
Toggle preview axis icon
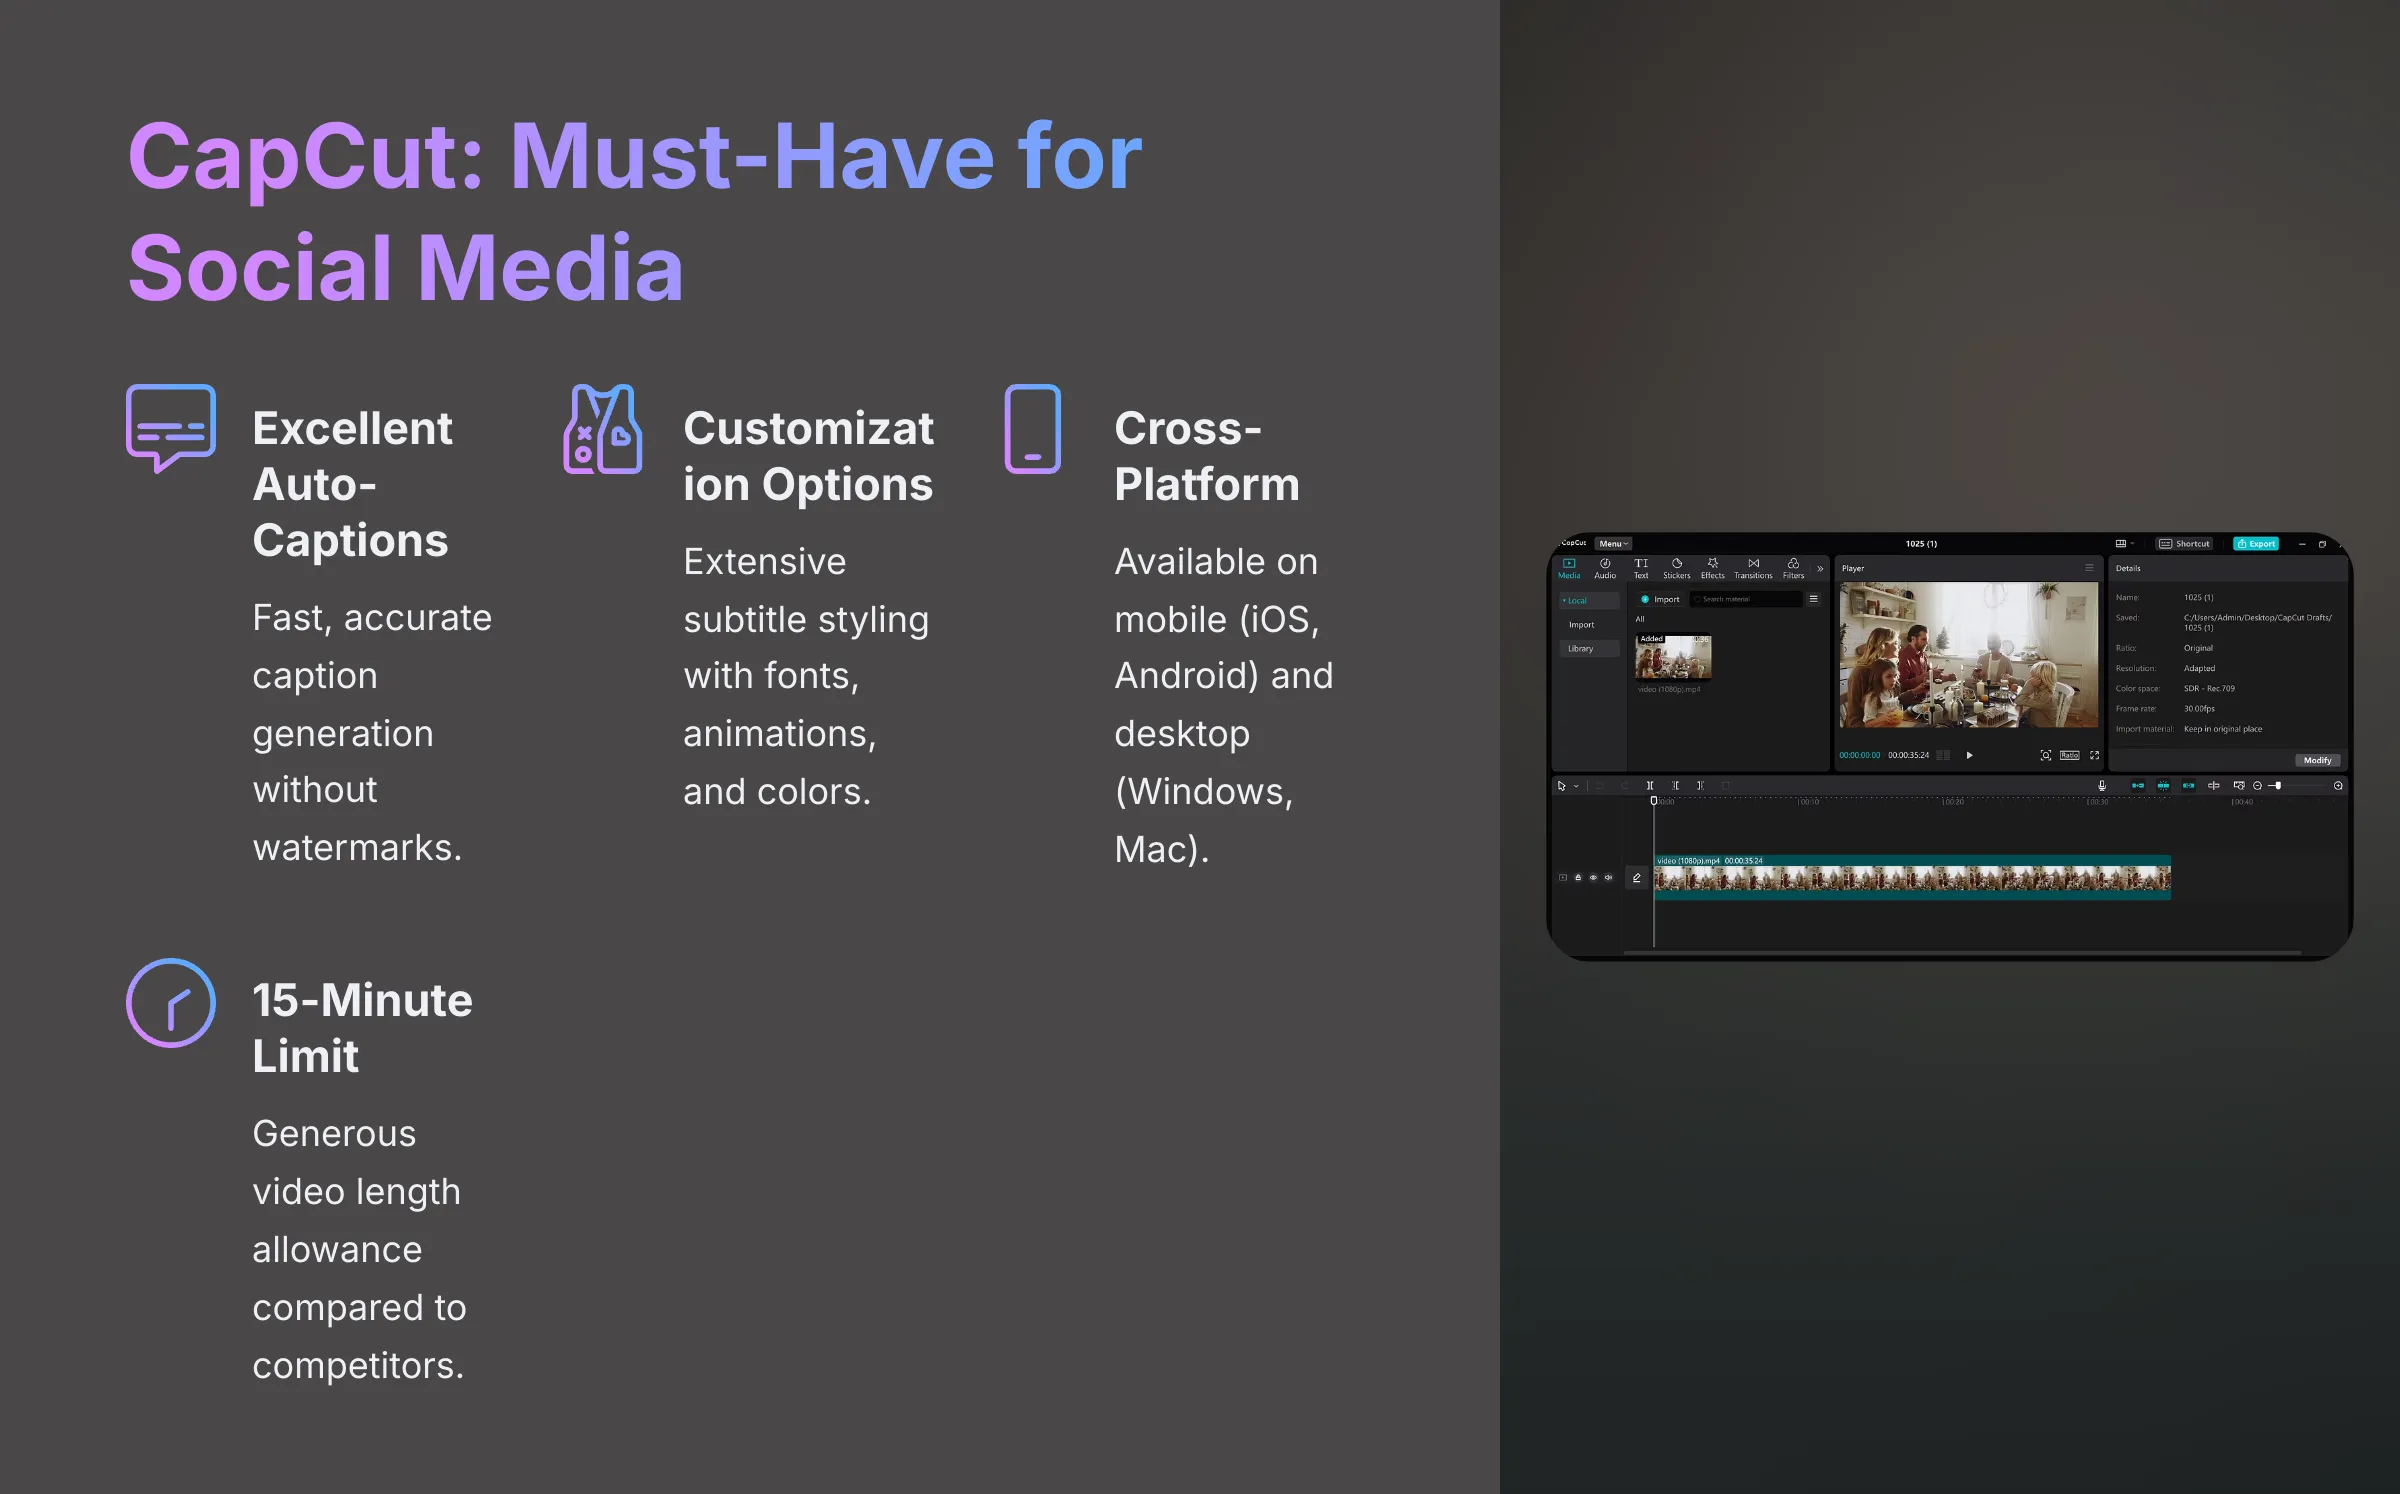[2213, 786]
